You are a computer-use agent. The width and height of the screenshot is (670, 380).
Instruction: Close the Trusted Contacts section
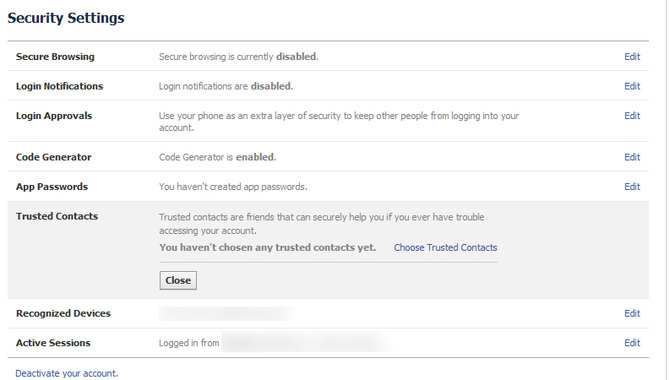[178, 280]
